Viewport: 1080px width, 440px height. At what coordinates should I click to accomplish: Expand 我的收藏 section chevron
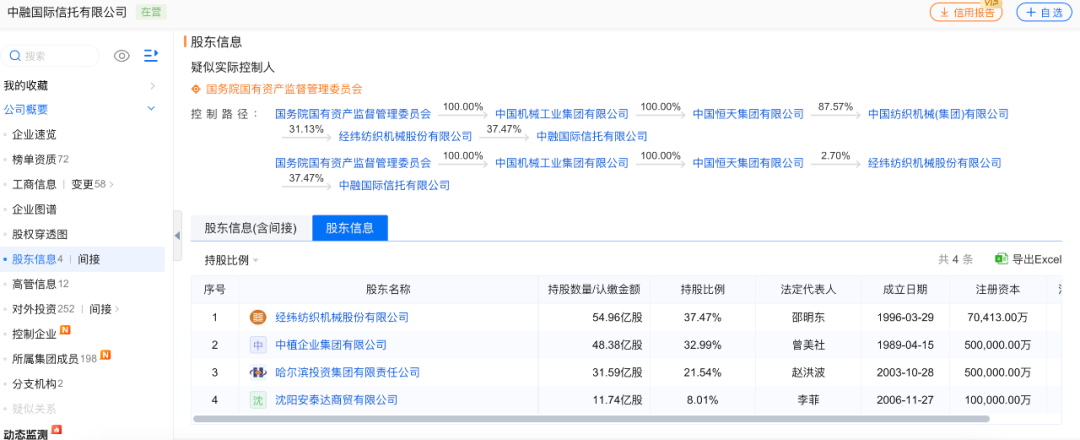coord(152,86)
